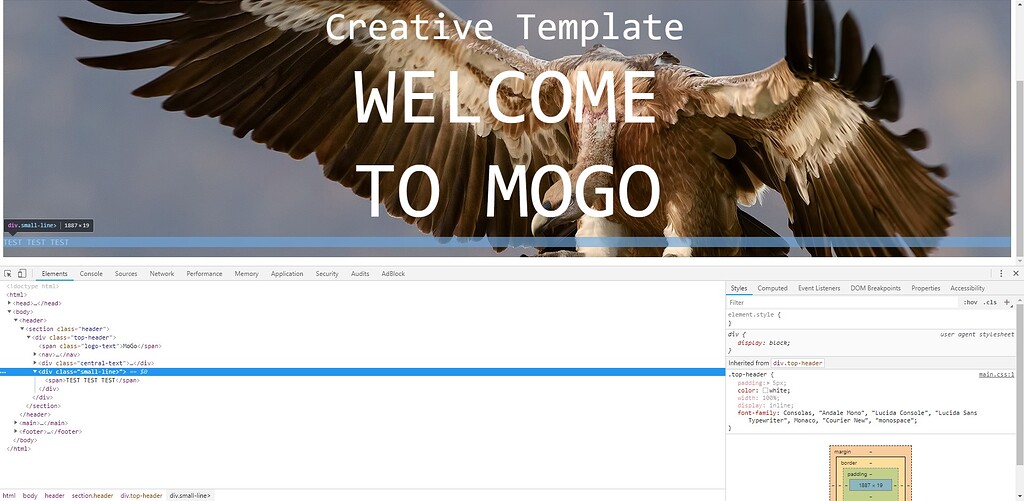Viewport: 1024px width, 501px height.
Task: Switch to the Computed styles tab
Action: 772,288
